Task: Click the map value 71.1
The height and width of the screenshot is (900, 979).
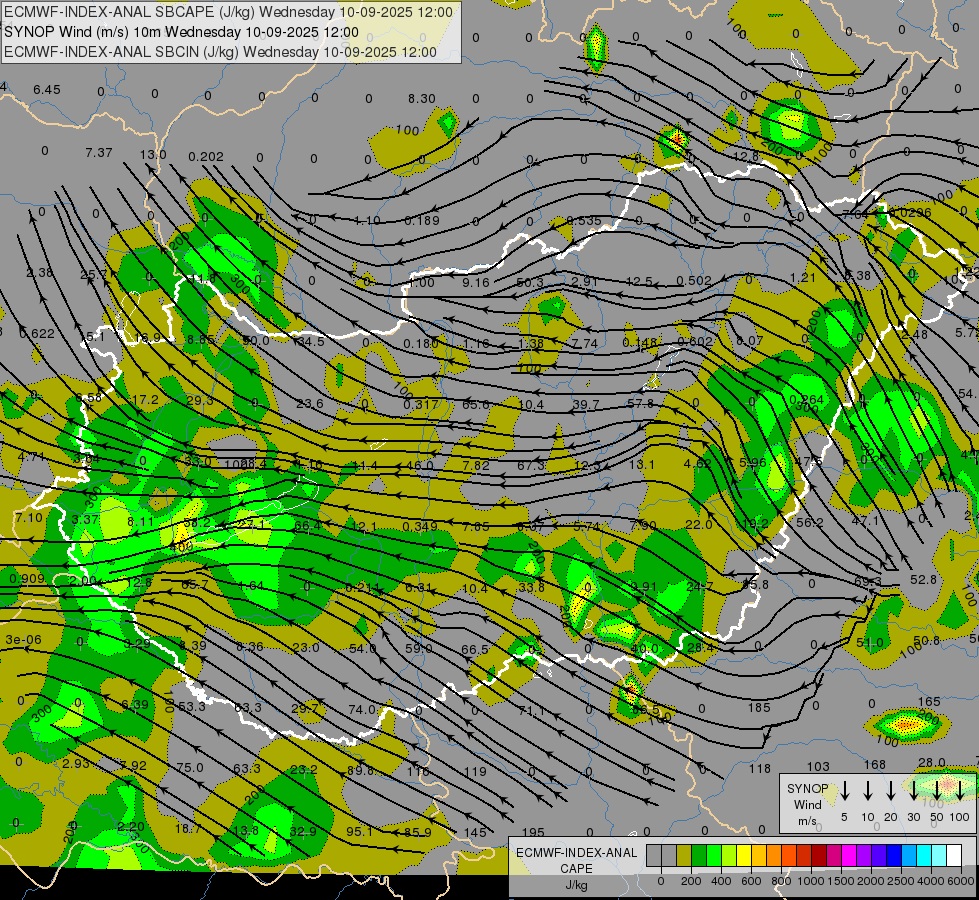Action: [x=532, y=711]
